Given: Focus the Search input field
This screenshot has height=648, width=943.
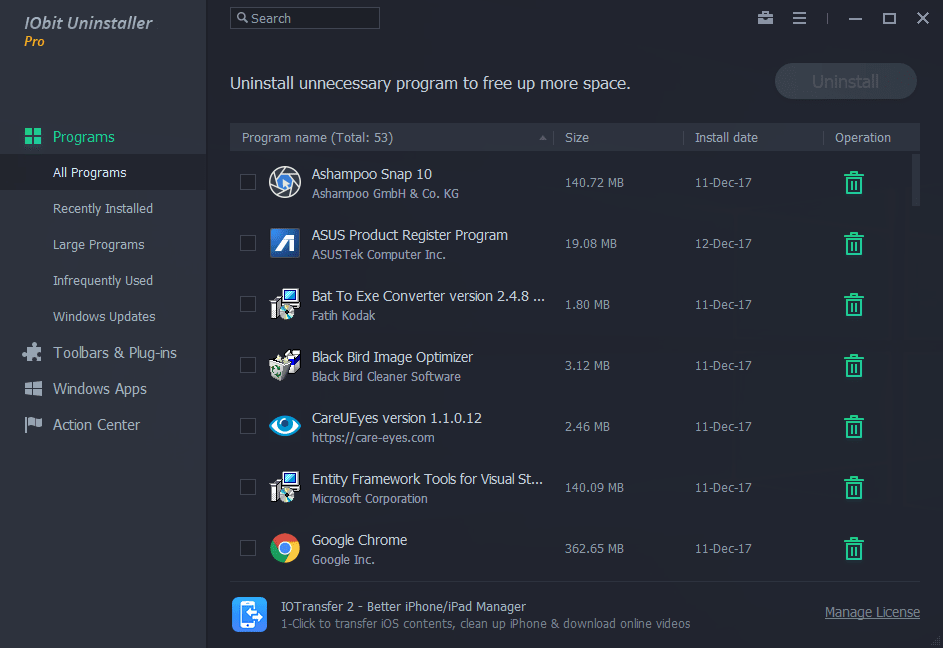Looking at the screenshot, I should pyautogui.click(x=304, y=18).
